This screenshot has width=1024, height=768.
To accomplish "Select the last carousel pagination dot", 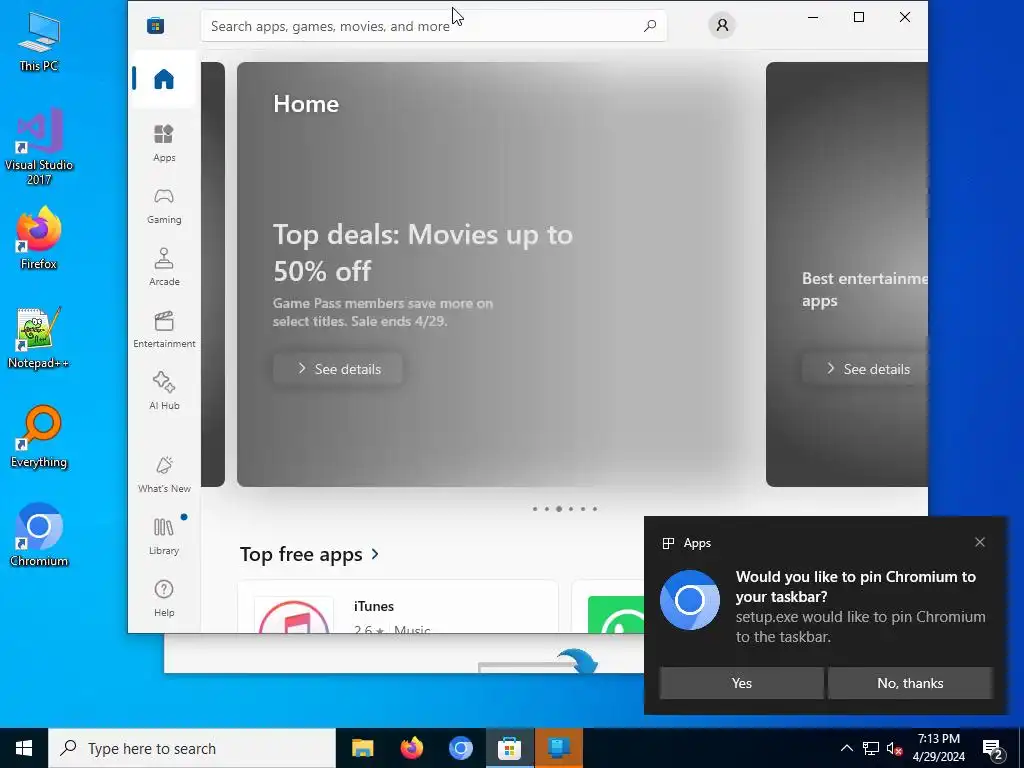I will 594,509.
